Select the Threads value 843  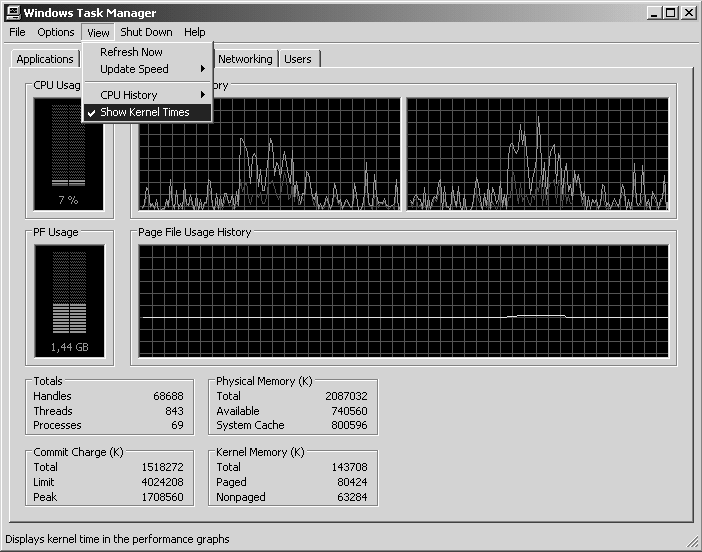174,411
